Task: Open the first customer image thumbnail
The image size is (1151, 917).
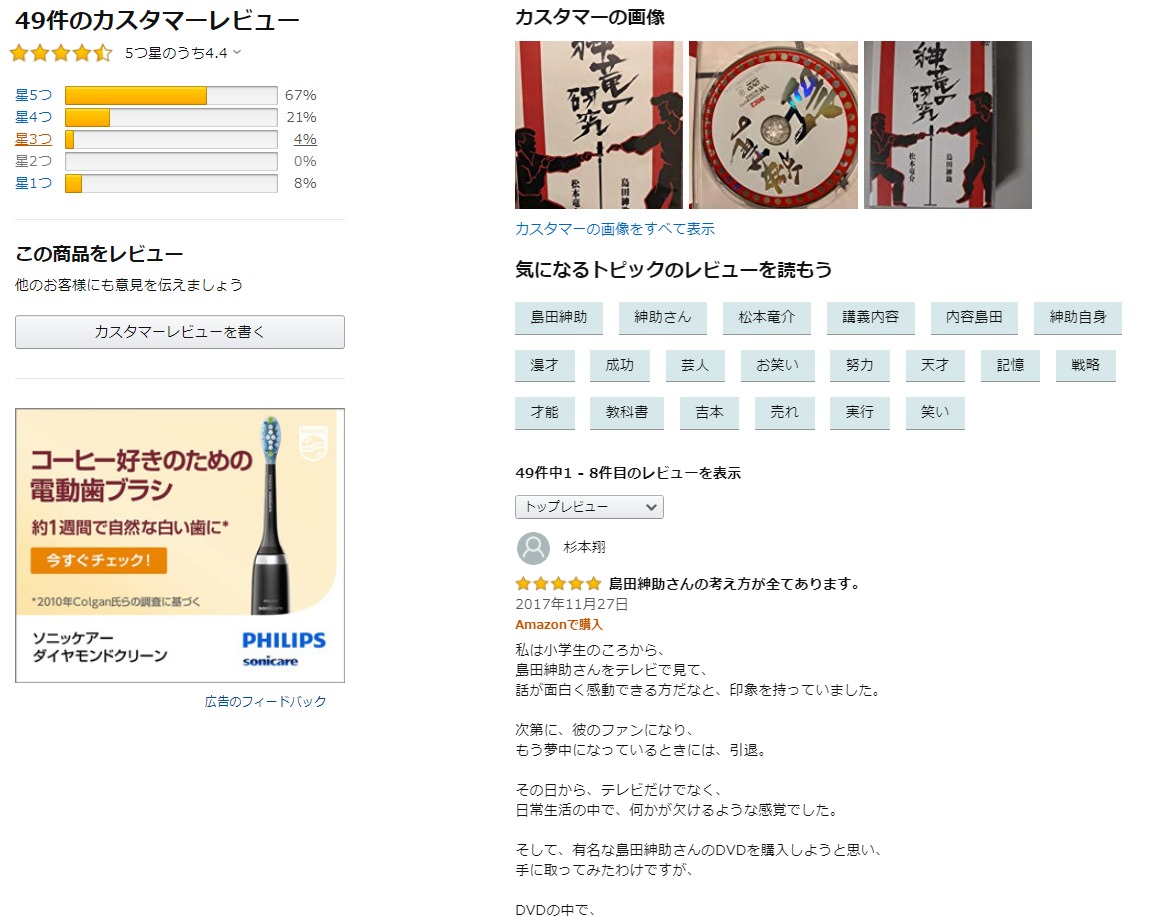Action: [599, 125]
